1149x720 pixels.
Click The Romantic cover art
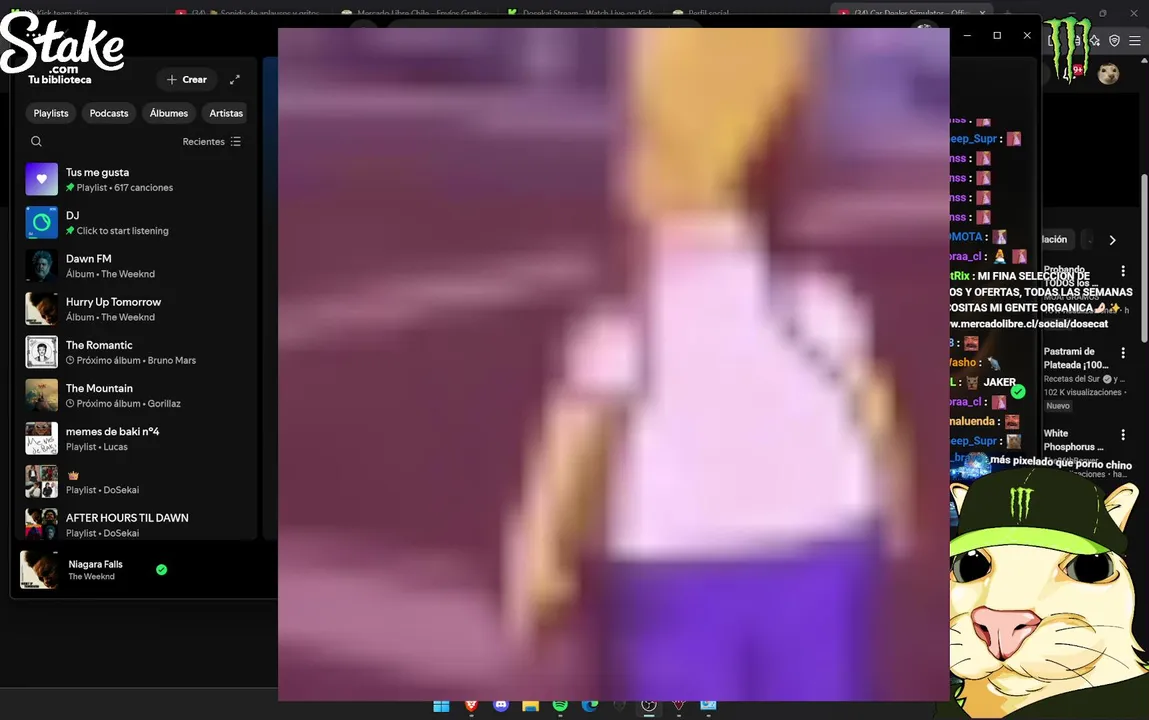pos(42,352)
